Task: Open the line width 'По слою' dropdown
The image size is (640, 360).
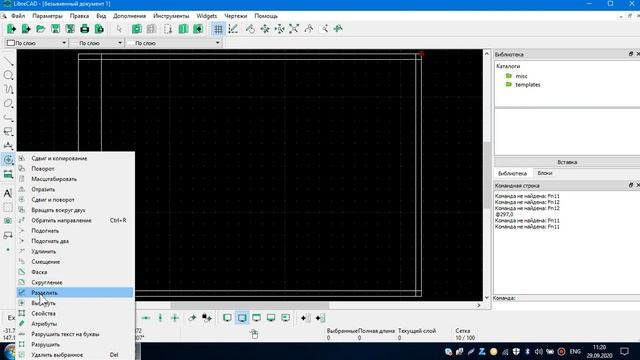Action: click(x=96, y=43)
